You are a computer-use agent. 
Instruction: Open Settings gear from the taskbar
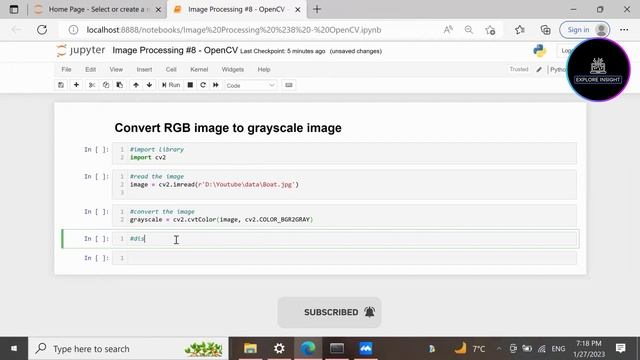(279, 349)
